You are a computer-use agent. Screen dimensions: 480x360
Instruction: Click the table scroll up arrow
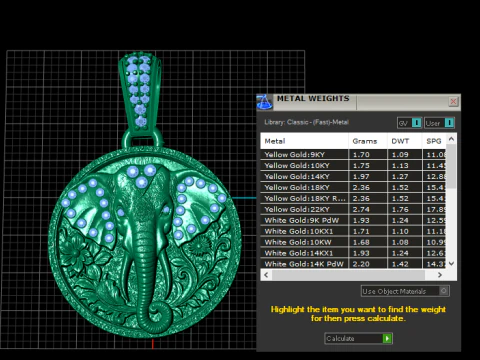point(451,139)
